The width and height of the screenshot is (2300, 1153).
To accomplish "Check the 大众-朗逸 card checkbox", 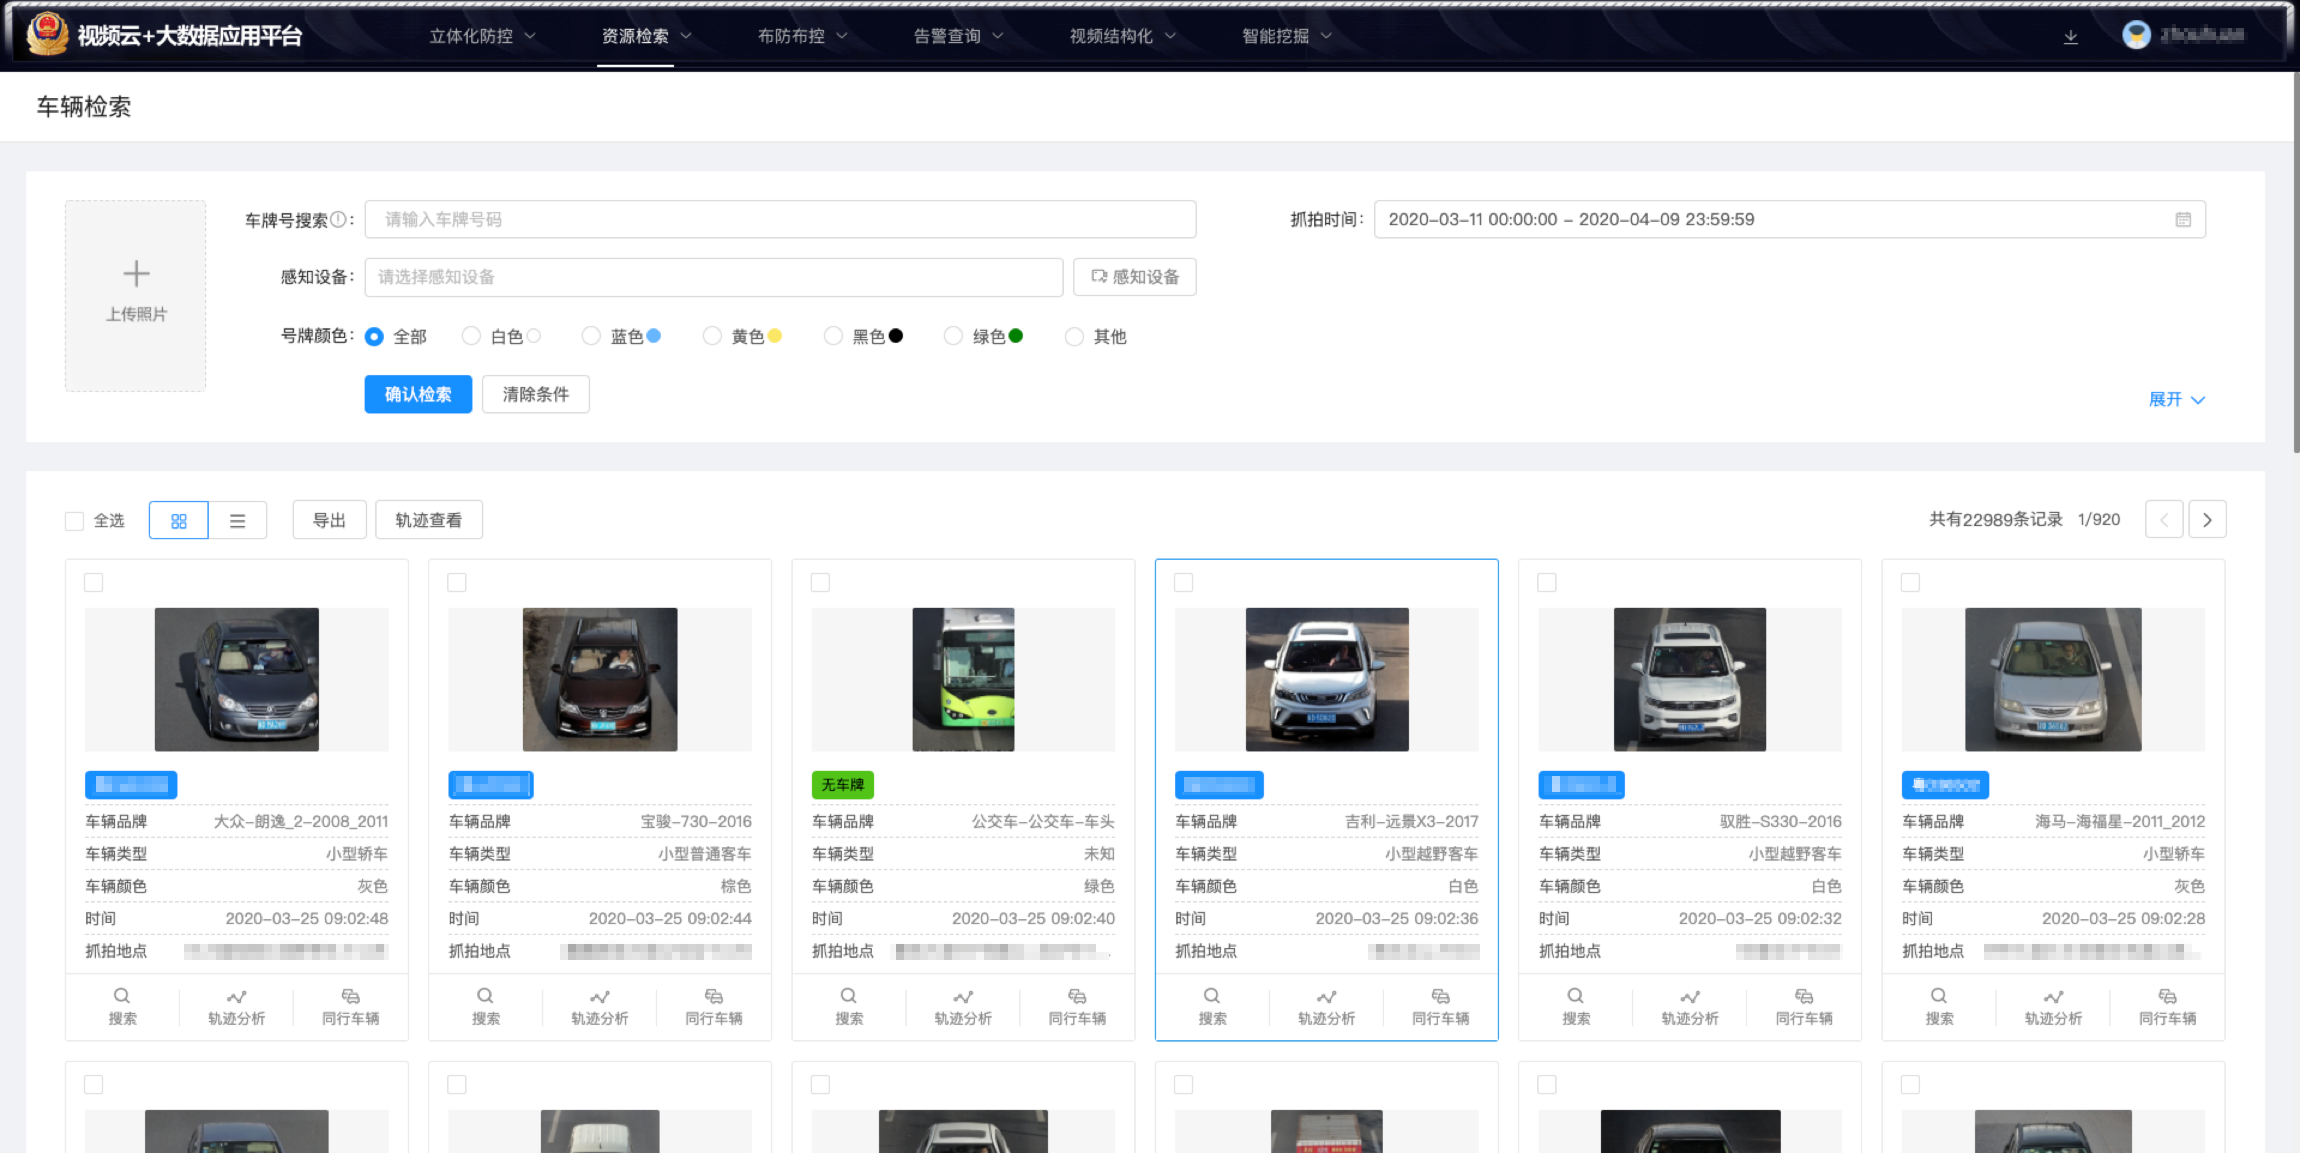I will (94, 582).
